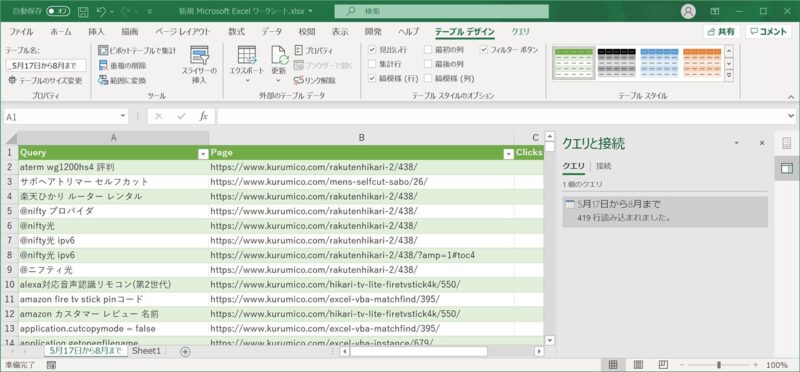Select the green table style
Image resolution: width=800 pixels, height=372 pixels.
pyautogui.click(x=574, y=63)
